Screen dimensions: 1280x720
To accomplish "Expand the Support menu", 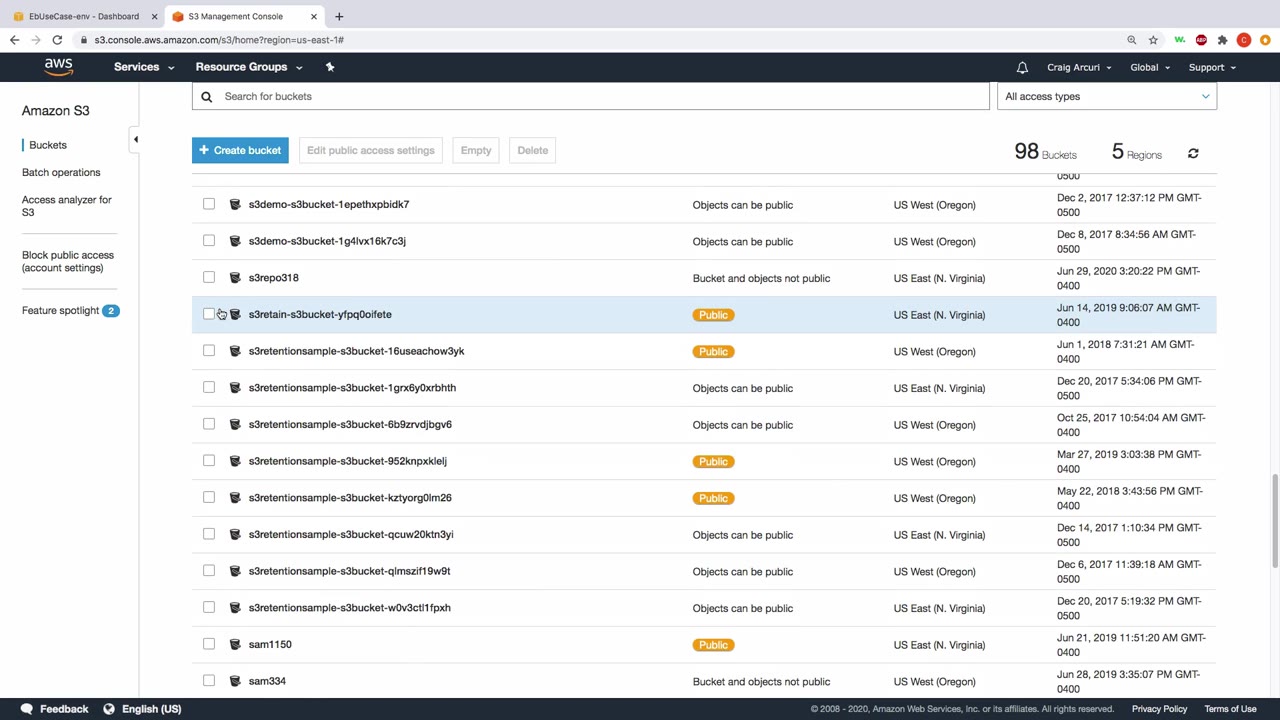I will (1212, 67).
